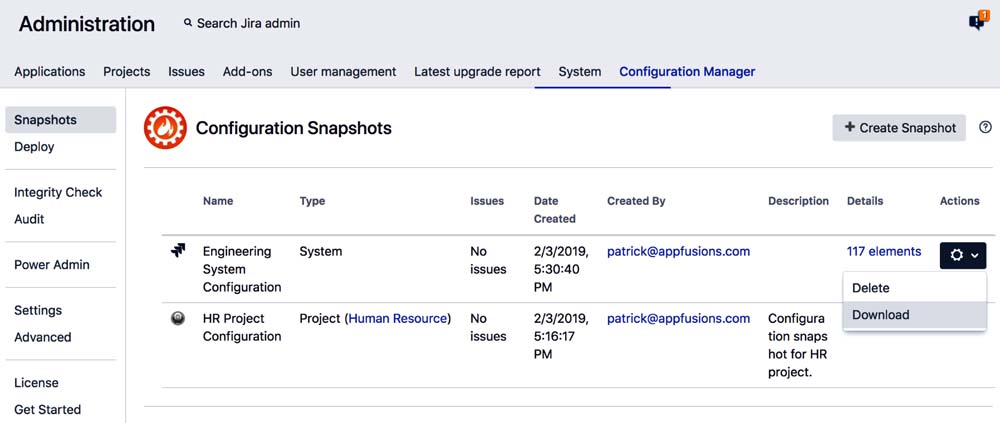Navigate to Power Admin in sidebar
The height and width of the screenshot is (423, 1000).
(x=52, y=265)
